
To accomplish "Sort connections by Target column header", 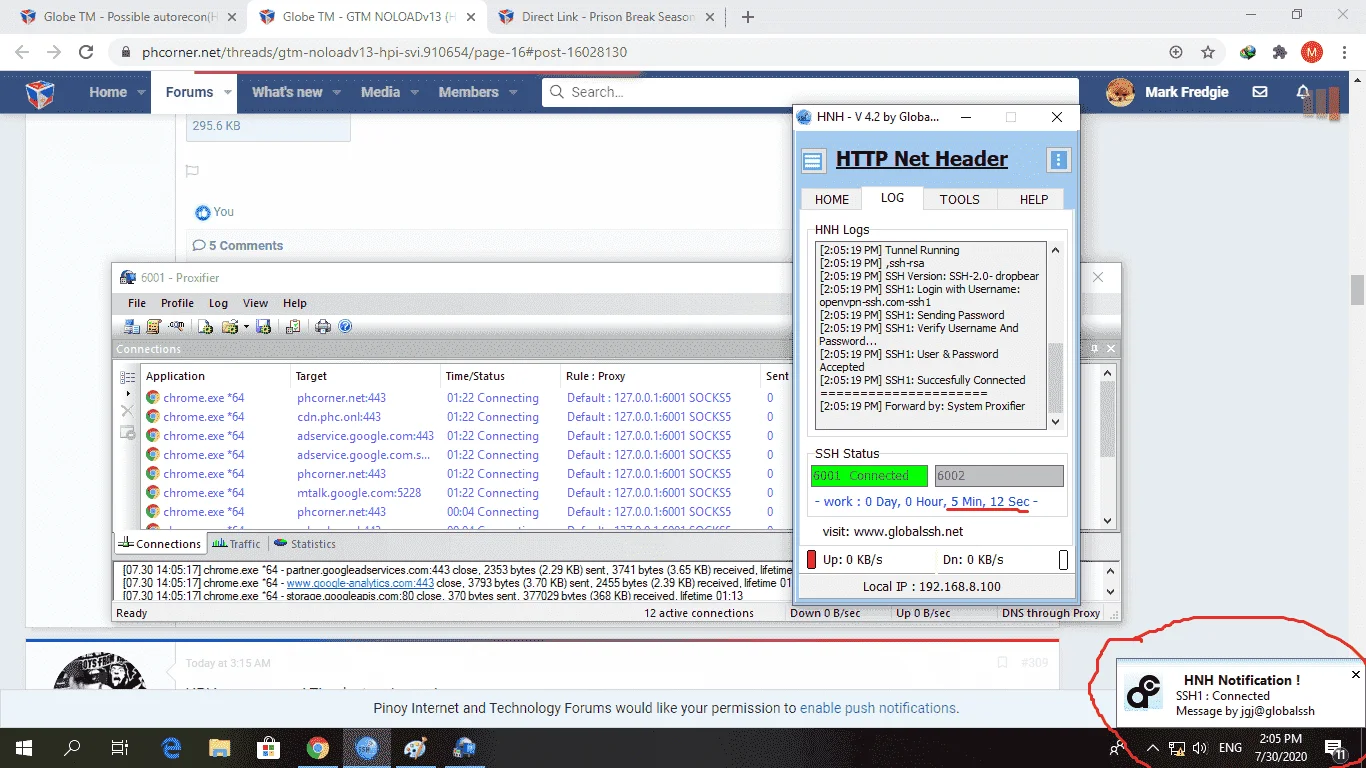I will point(365,376).
